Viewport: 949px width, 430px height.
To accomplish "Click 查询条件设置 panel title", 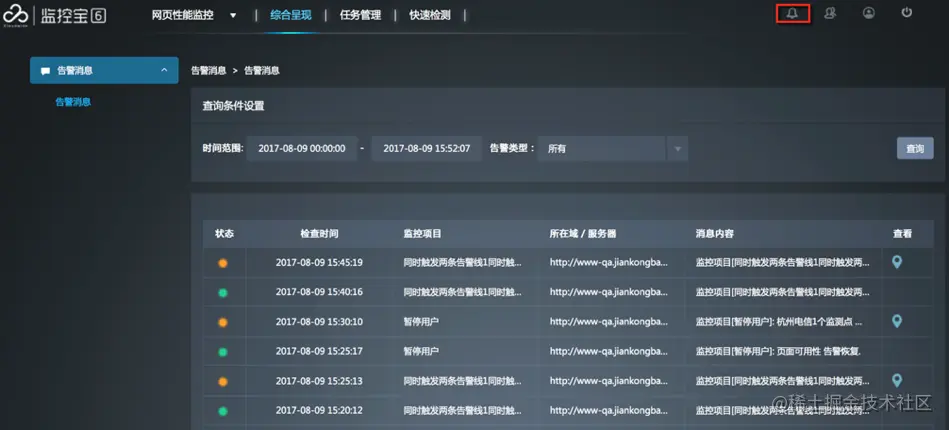I will coord(234,106).
